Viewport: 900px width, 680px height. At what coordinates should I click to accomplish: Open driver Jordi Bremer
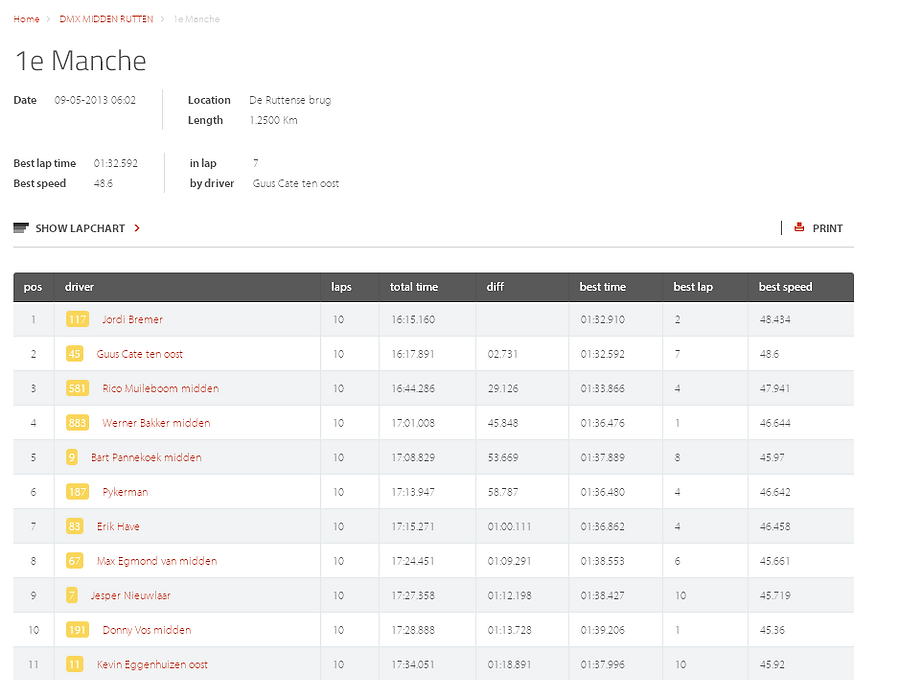[133, 319]
